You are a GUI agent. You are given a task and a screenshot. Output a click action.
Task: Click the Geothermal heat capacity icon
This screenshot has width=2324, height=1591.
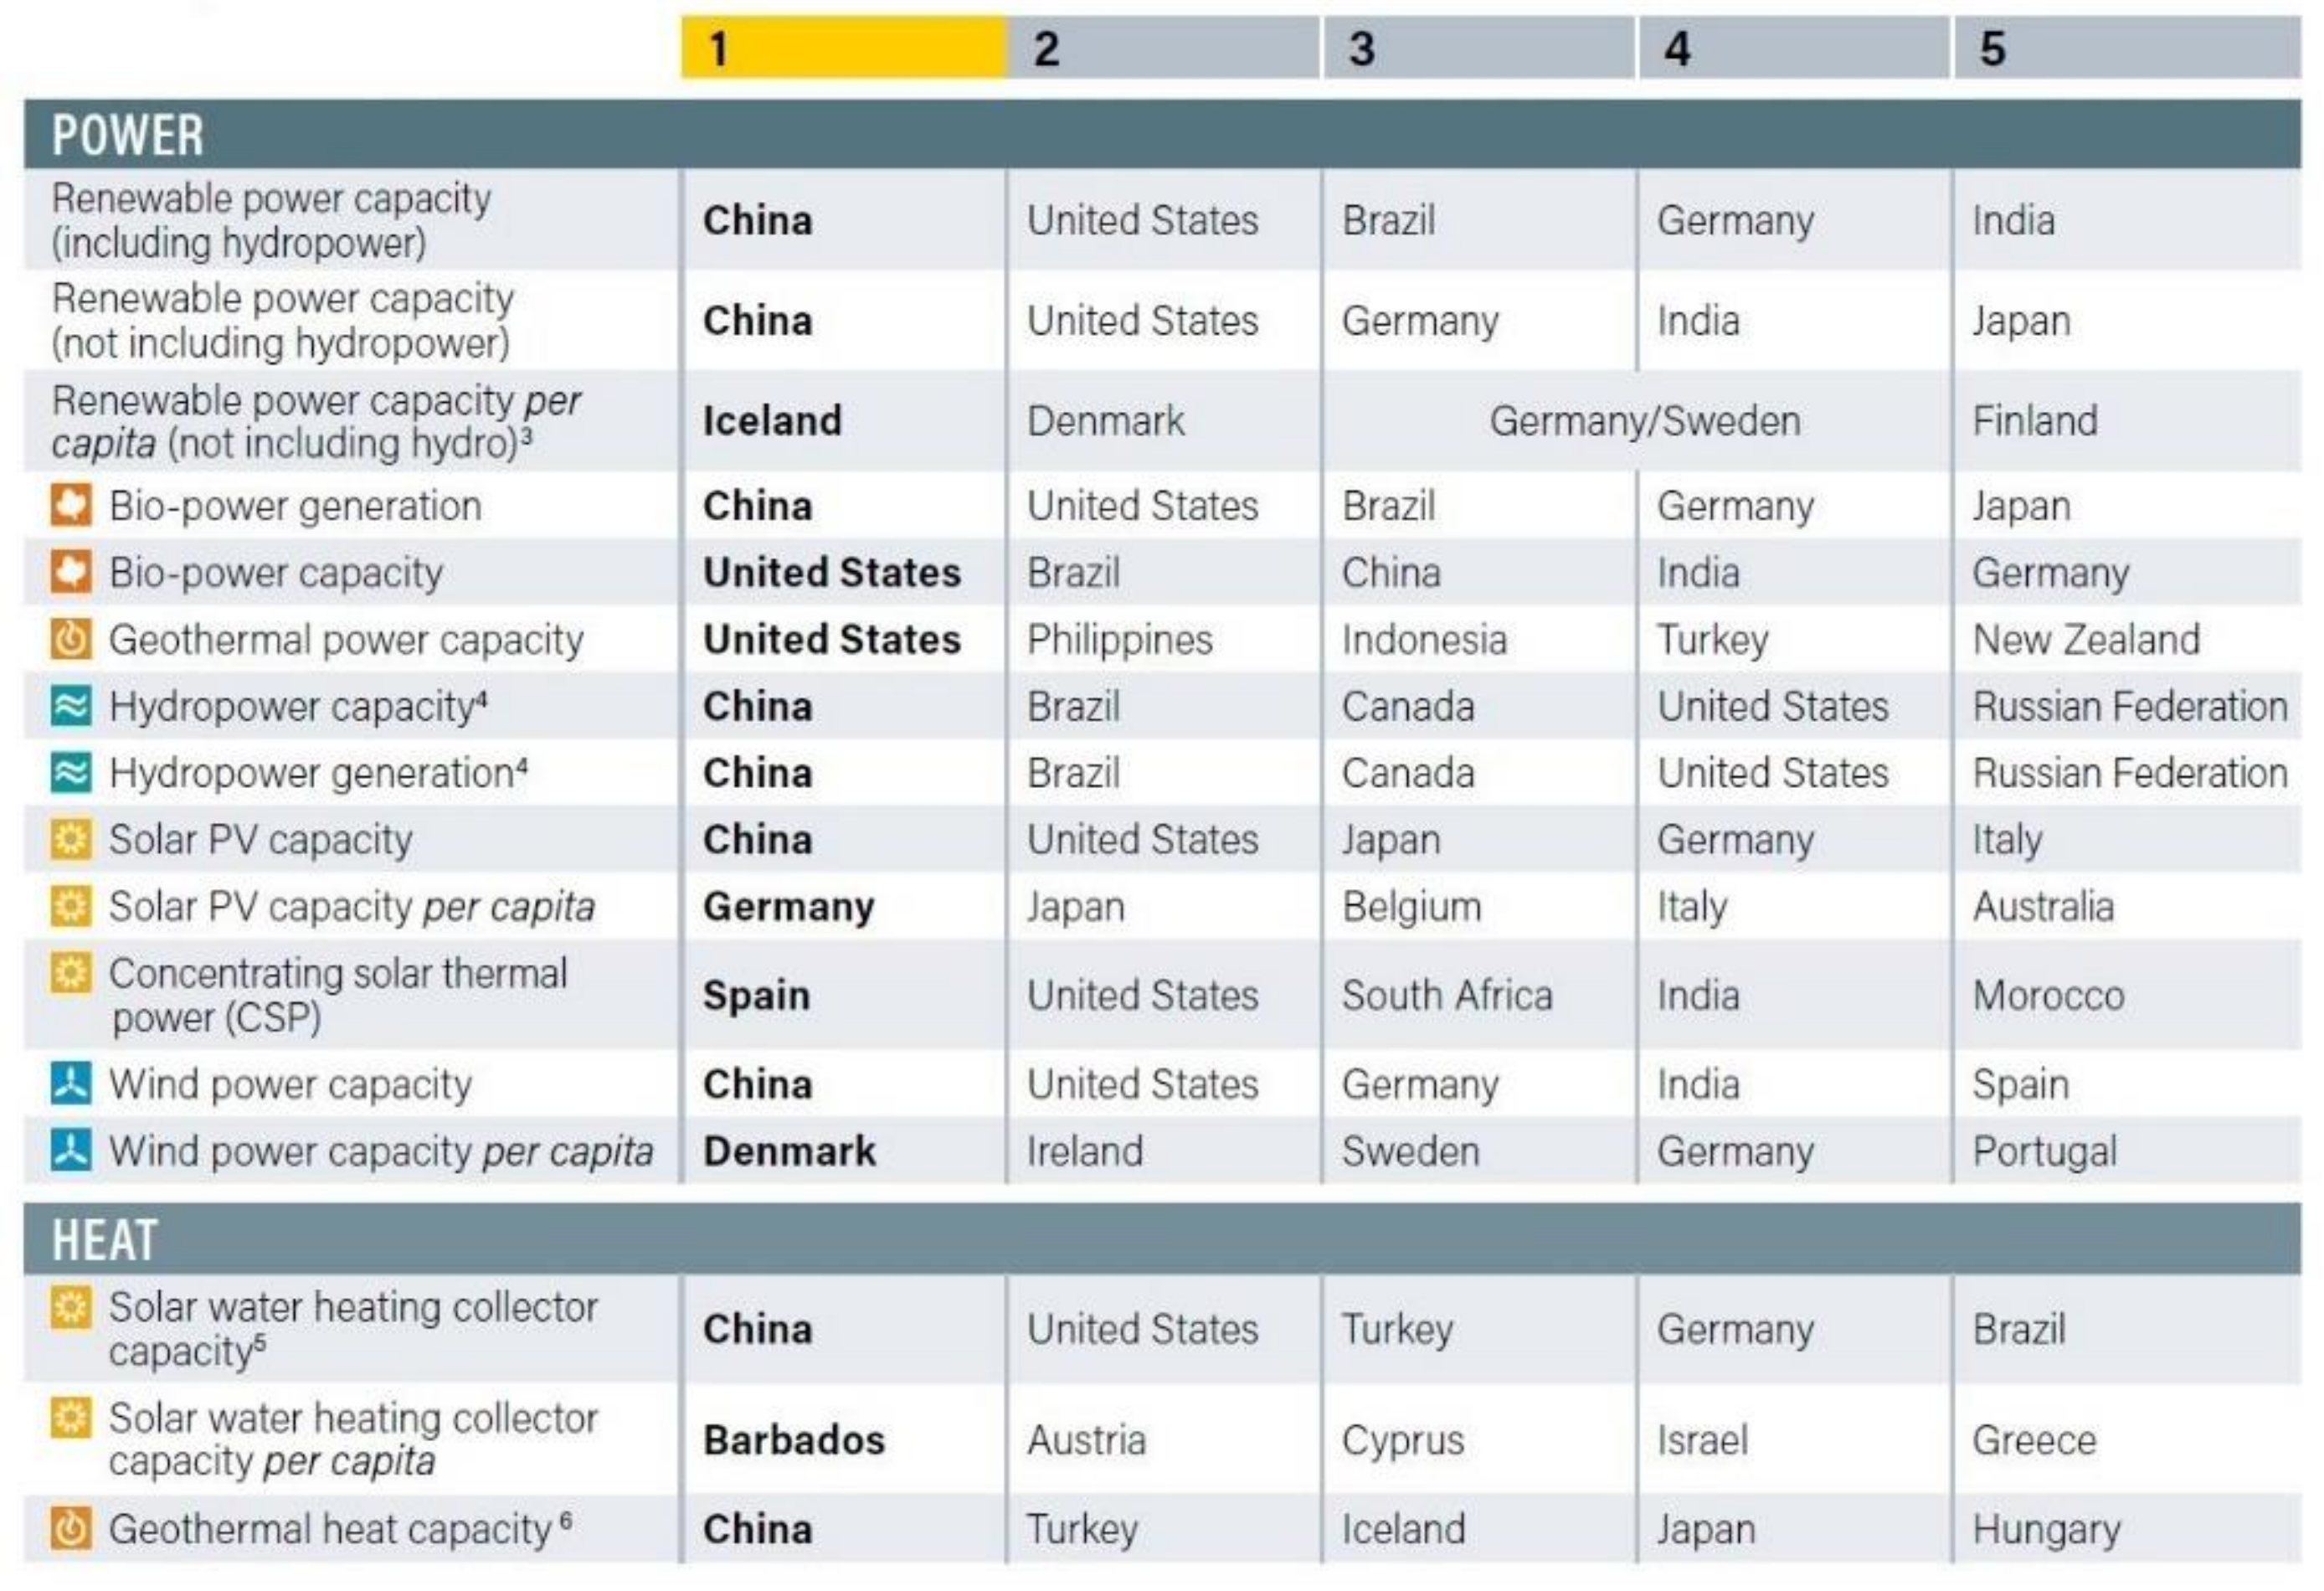tap(71, 1528)
